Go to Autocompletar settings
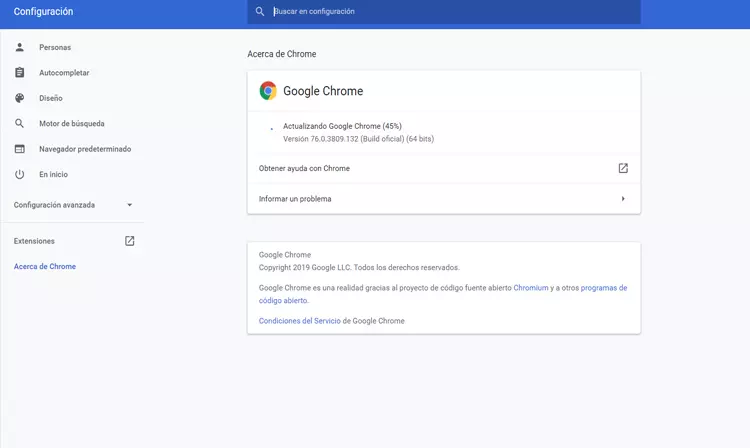The image size is (750, 448). pos(64,73)
